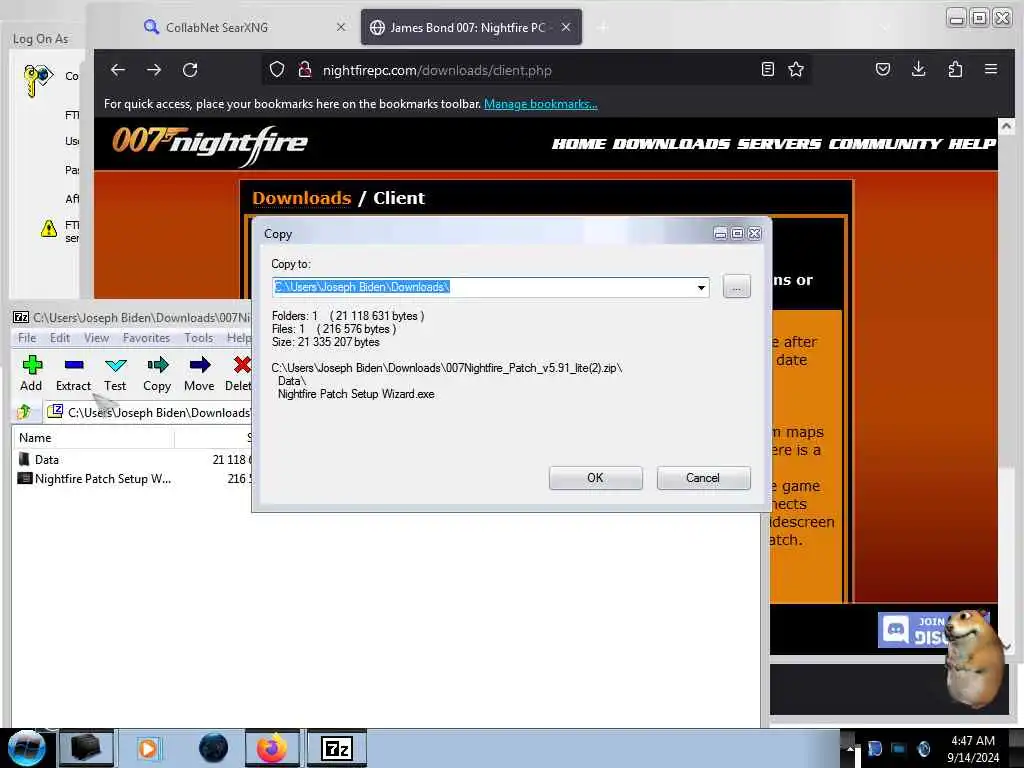
Task: Sort by the Name column header in 7-Zip
Action: pos(93,438)
